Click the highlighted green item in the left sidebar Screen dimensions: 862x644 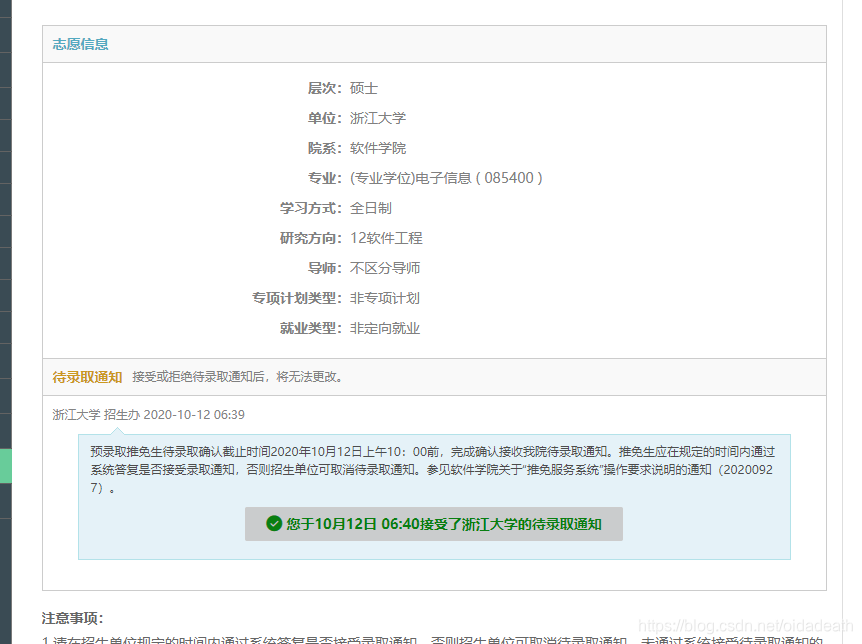click(5, 466)
